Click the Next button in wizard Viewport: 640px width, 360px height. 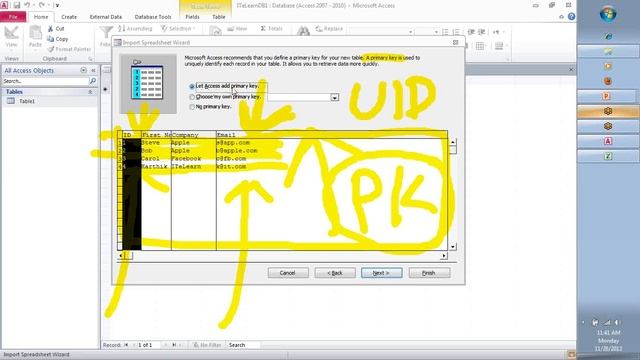[x=382, y=273]
